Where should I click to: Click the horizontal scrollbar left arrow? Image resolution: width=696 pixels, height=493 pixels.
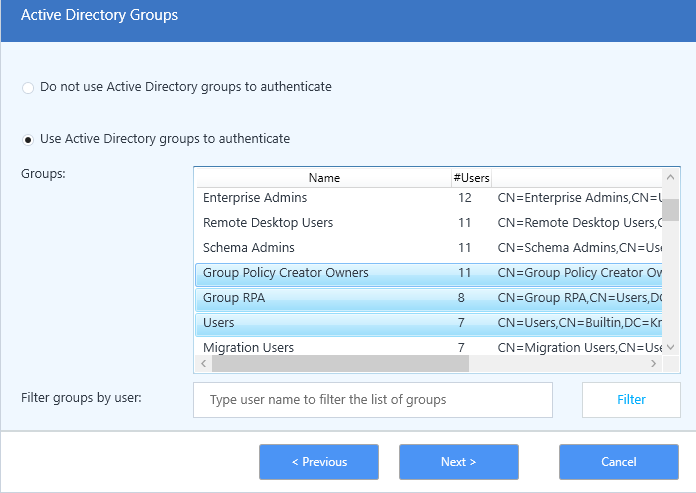pos(202,365)
